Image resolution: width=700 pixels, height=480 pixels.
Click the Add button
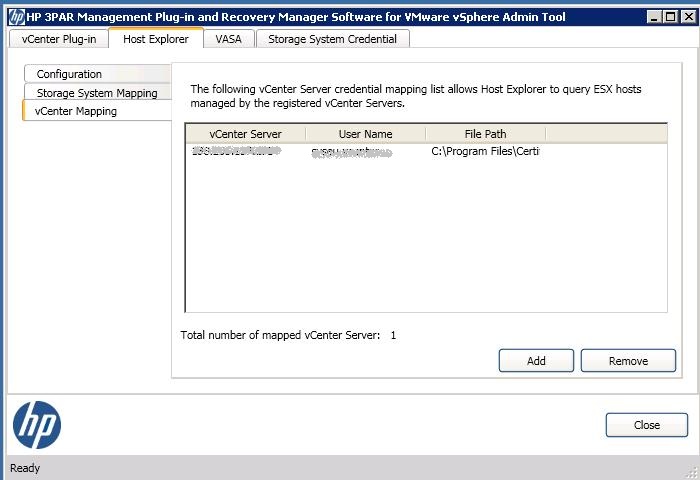tap(536, 360)
